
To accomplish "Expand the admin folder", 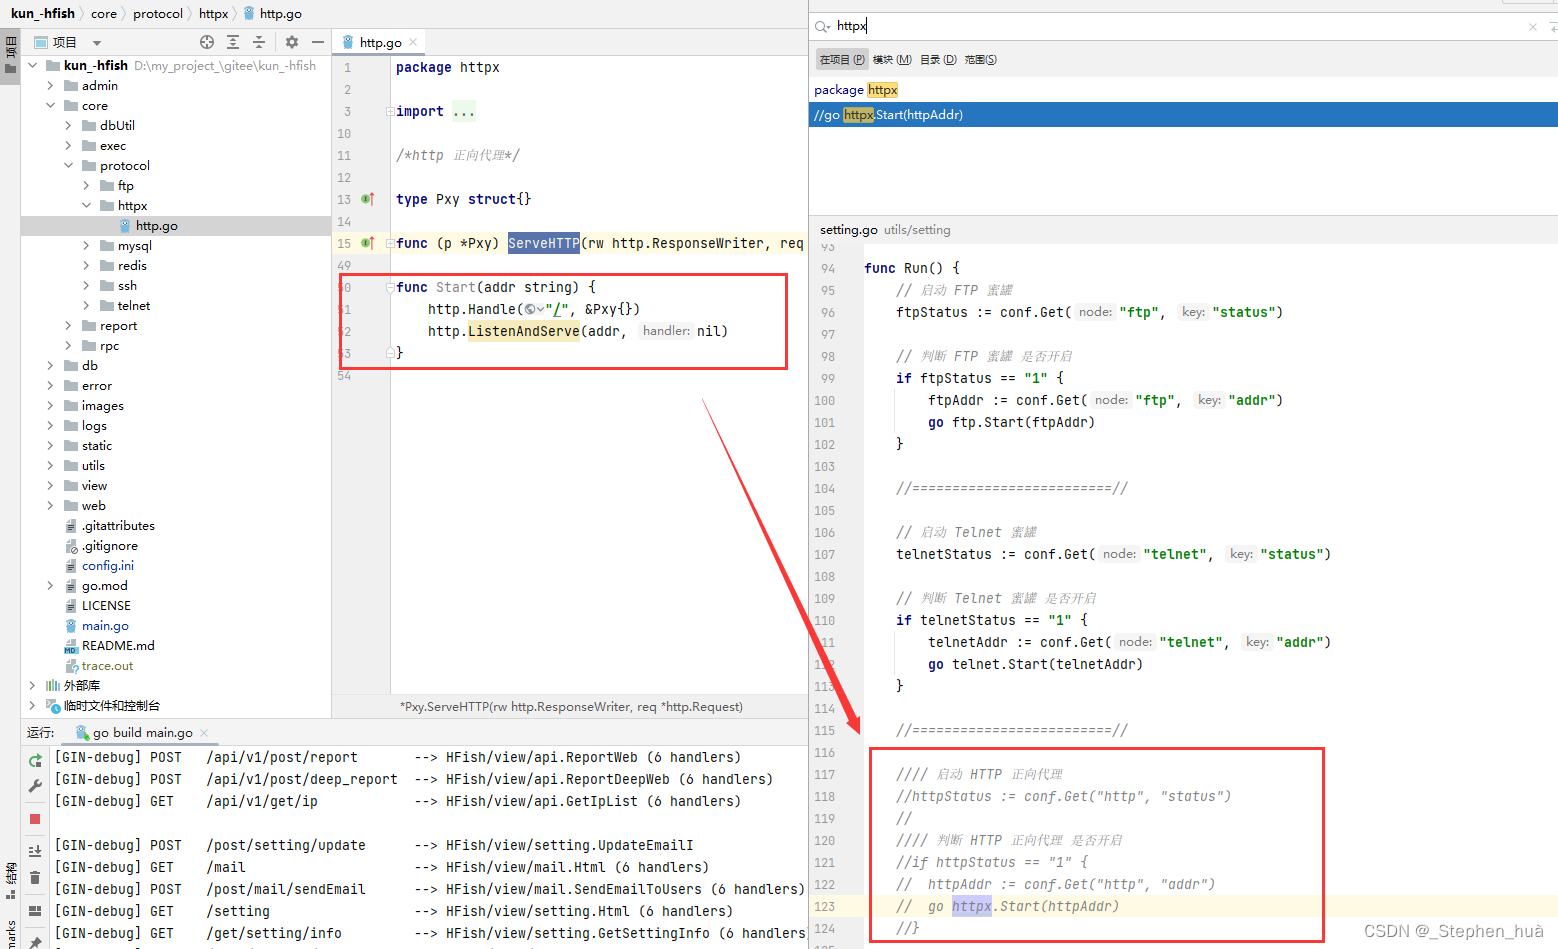I will (50, 85).
